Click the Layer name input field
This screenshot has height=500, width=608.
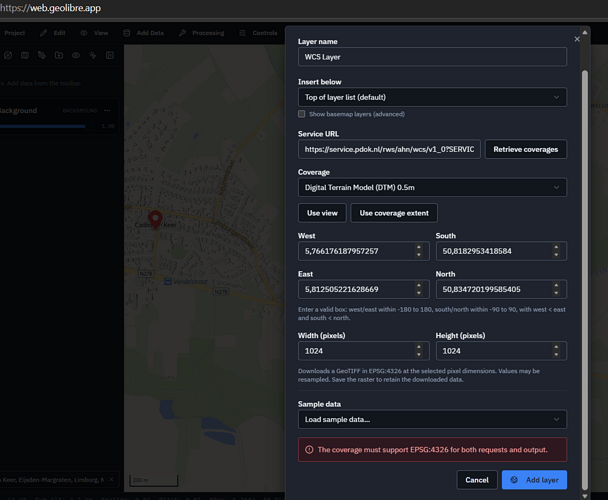pyautogui.click(x=432, y=57)
